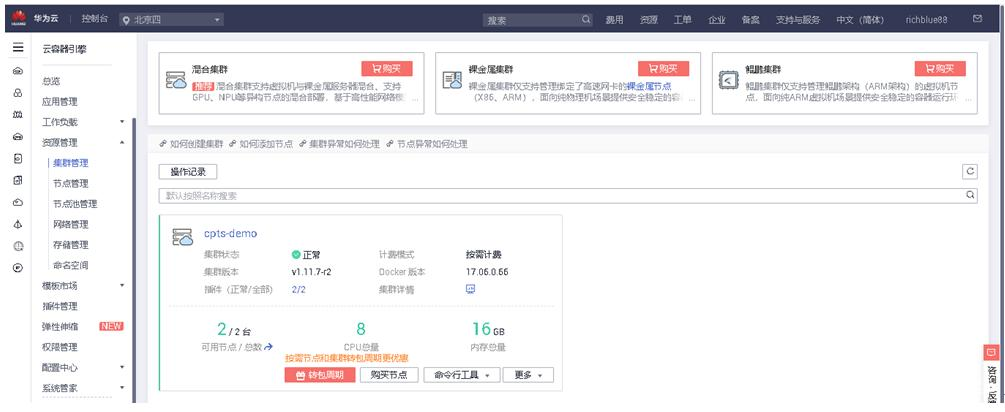
Task: Select 集群管理 in the sidebar
Action: 71,163
